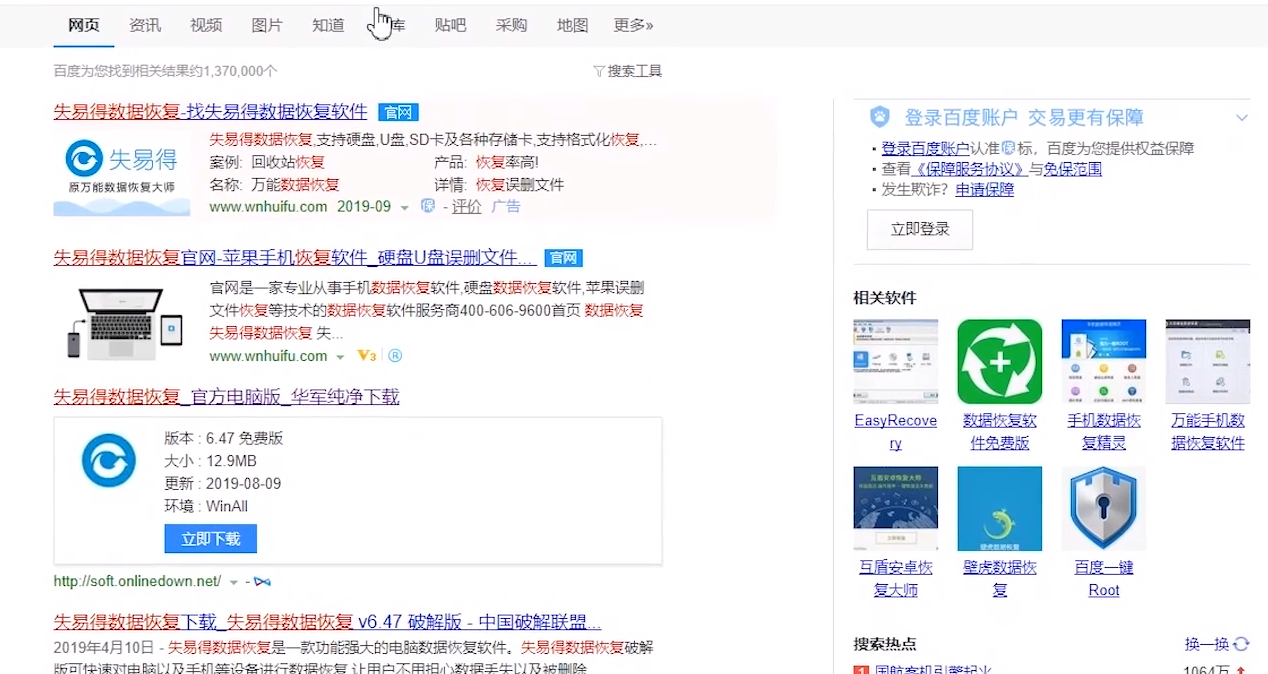Viewport: 1268px width, 674px height.
Task: Click the 立即下载 button
Action: coord(210,539)
